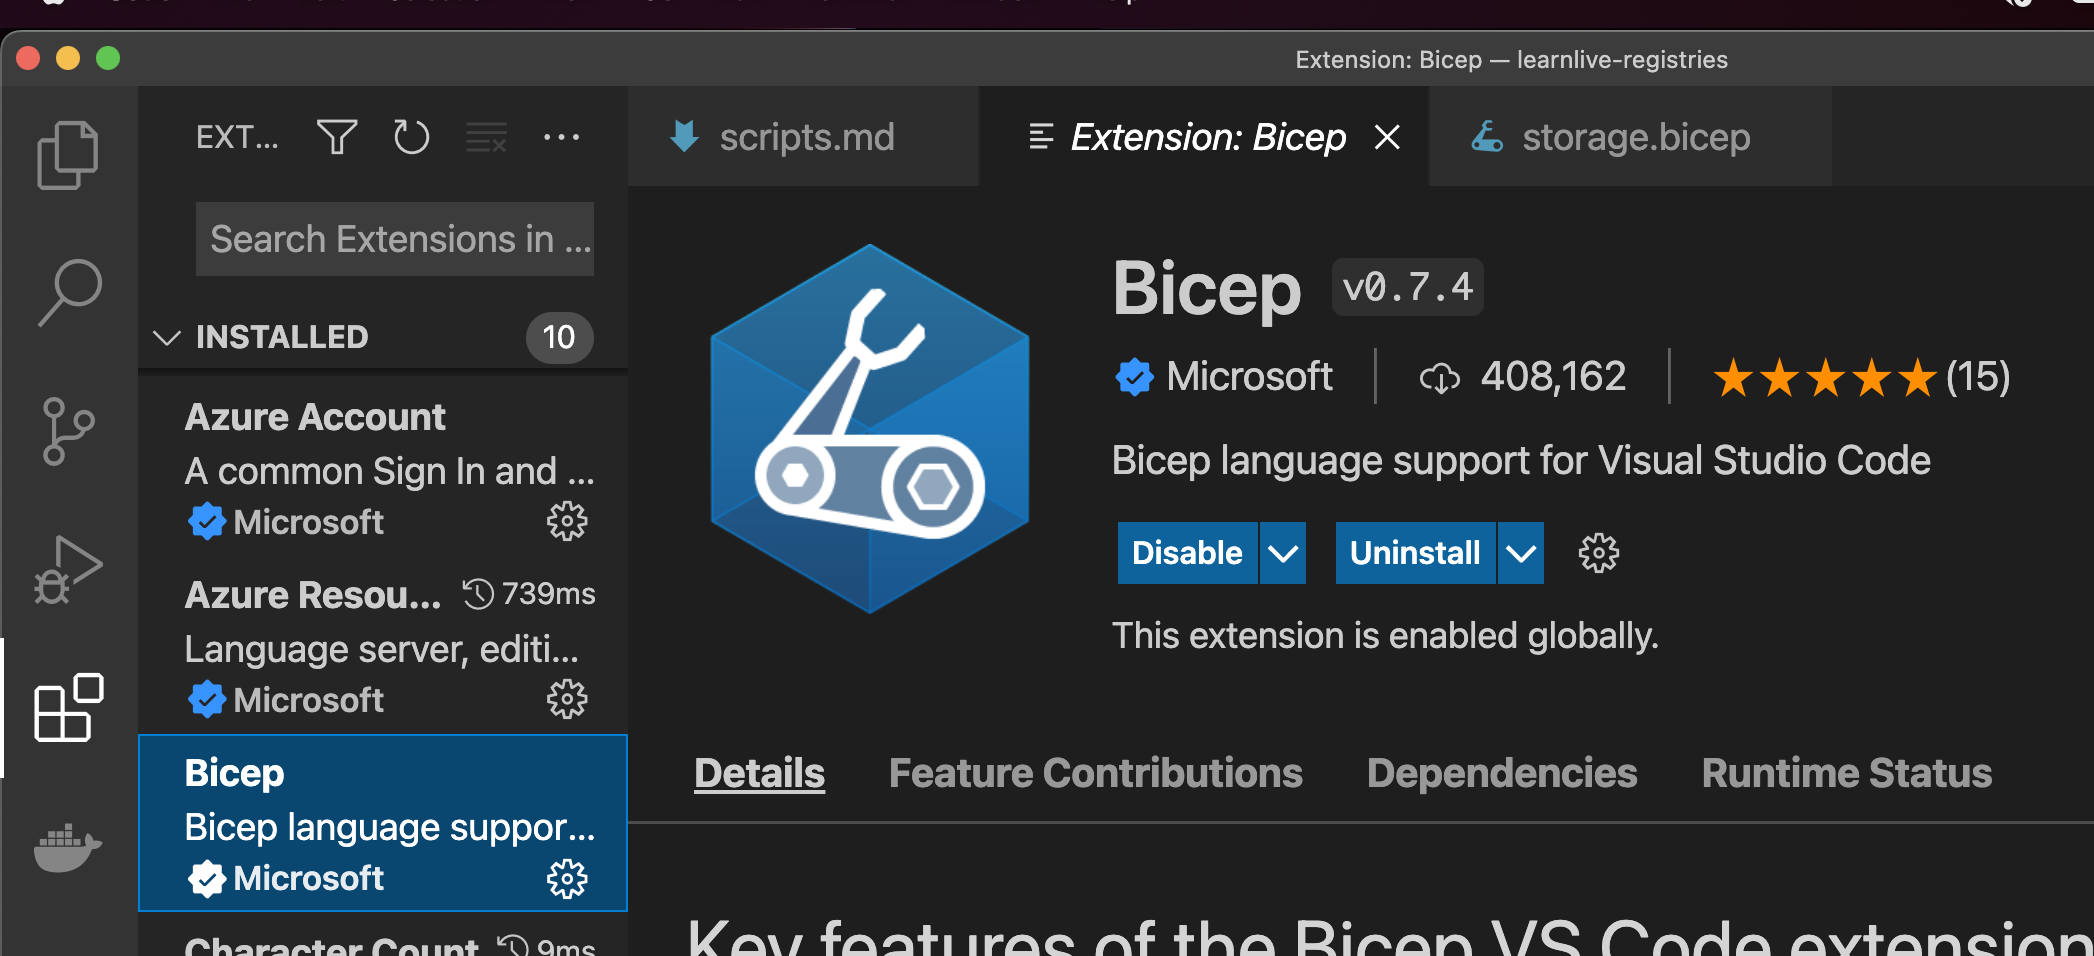This screenshot has height=956, width=2094.
Task: Refresh the extensions list
Action: (x=411, y=137)
